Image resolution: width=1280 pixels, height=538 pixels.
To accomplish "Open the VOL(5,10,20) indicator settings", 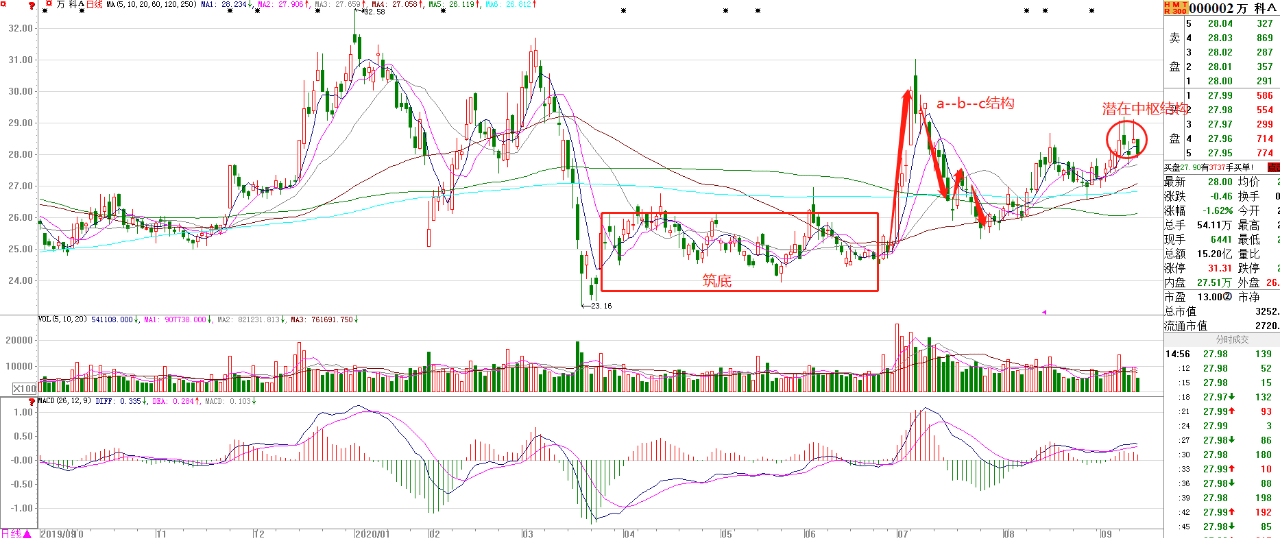I will 63,320.
